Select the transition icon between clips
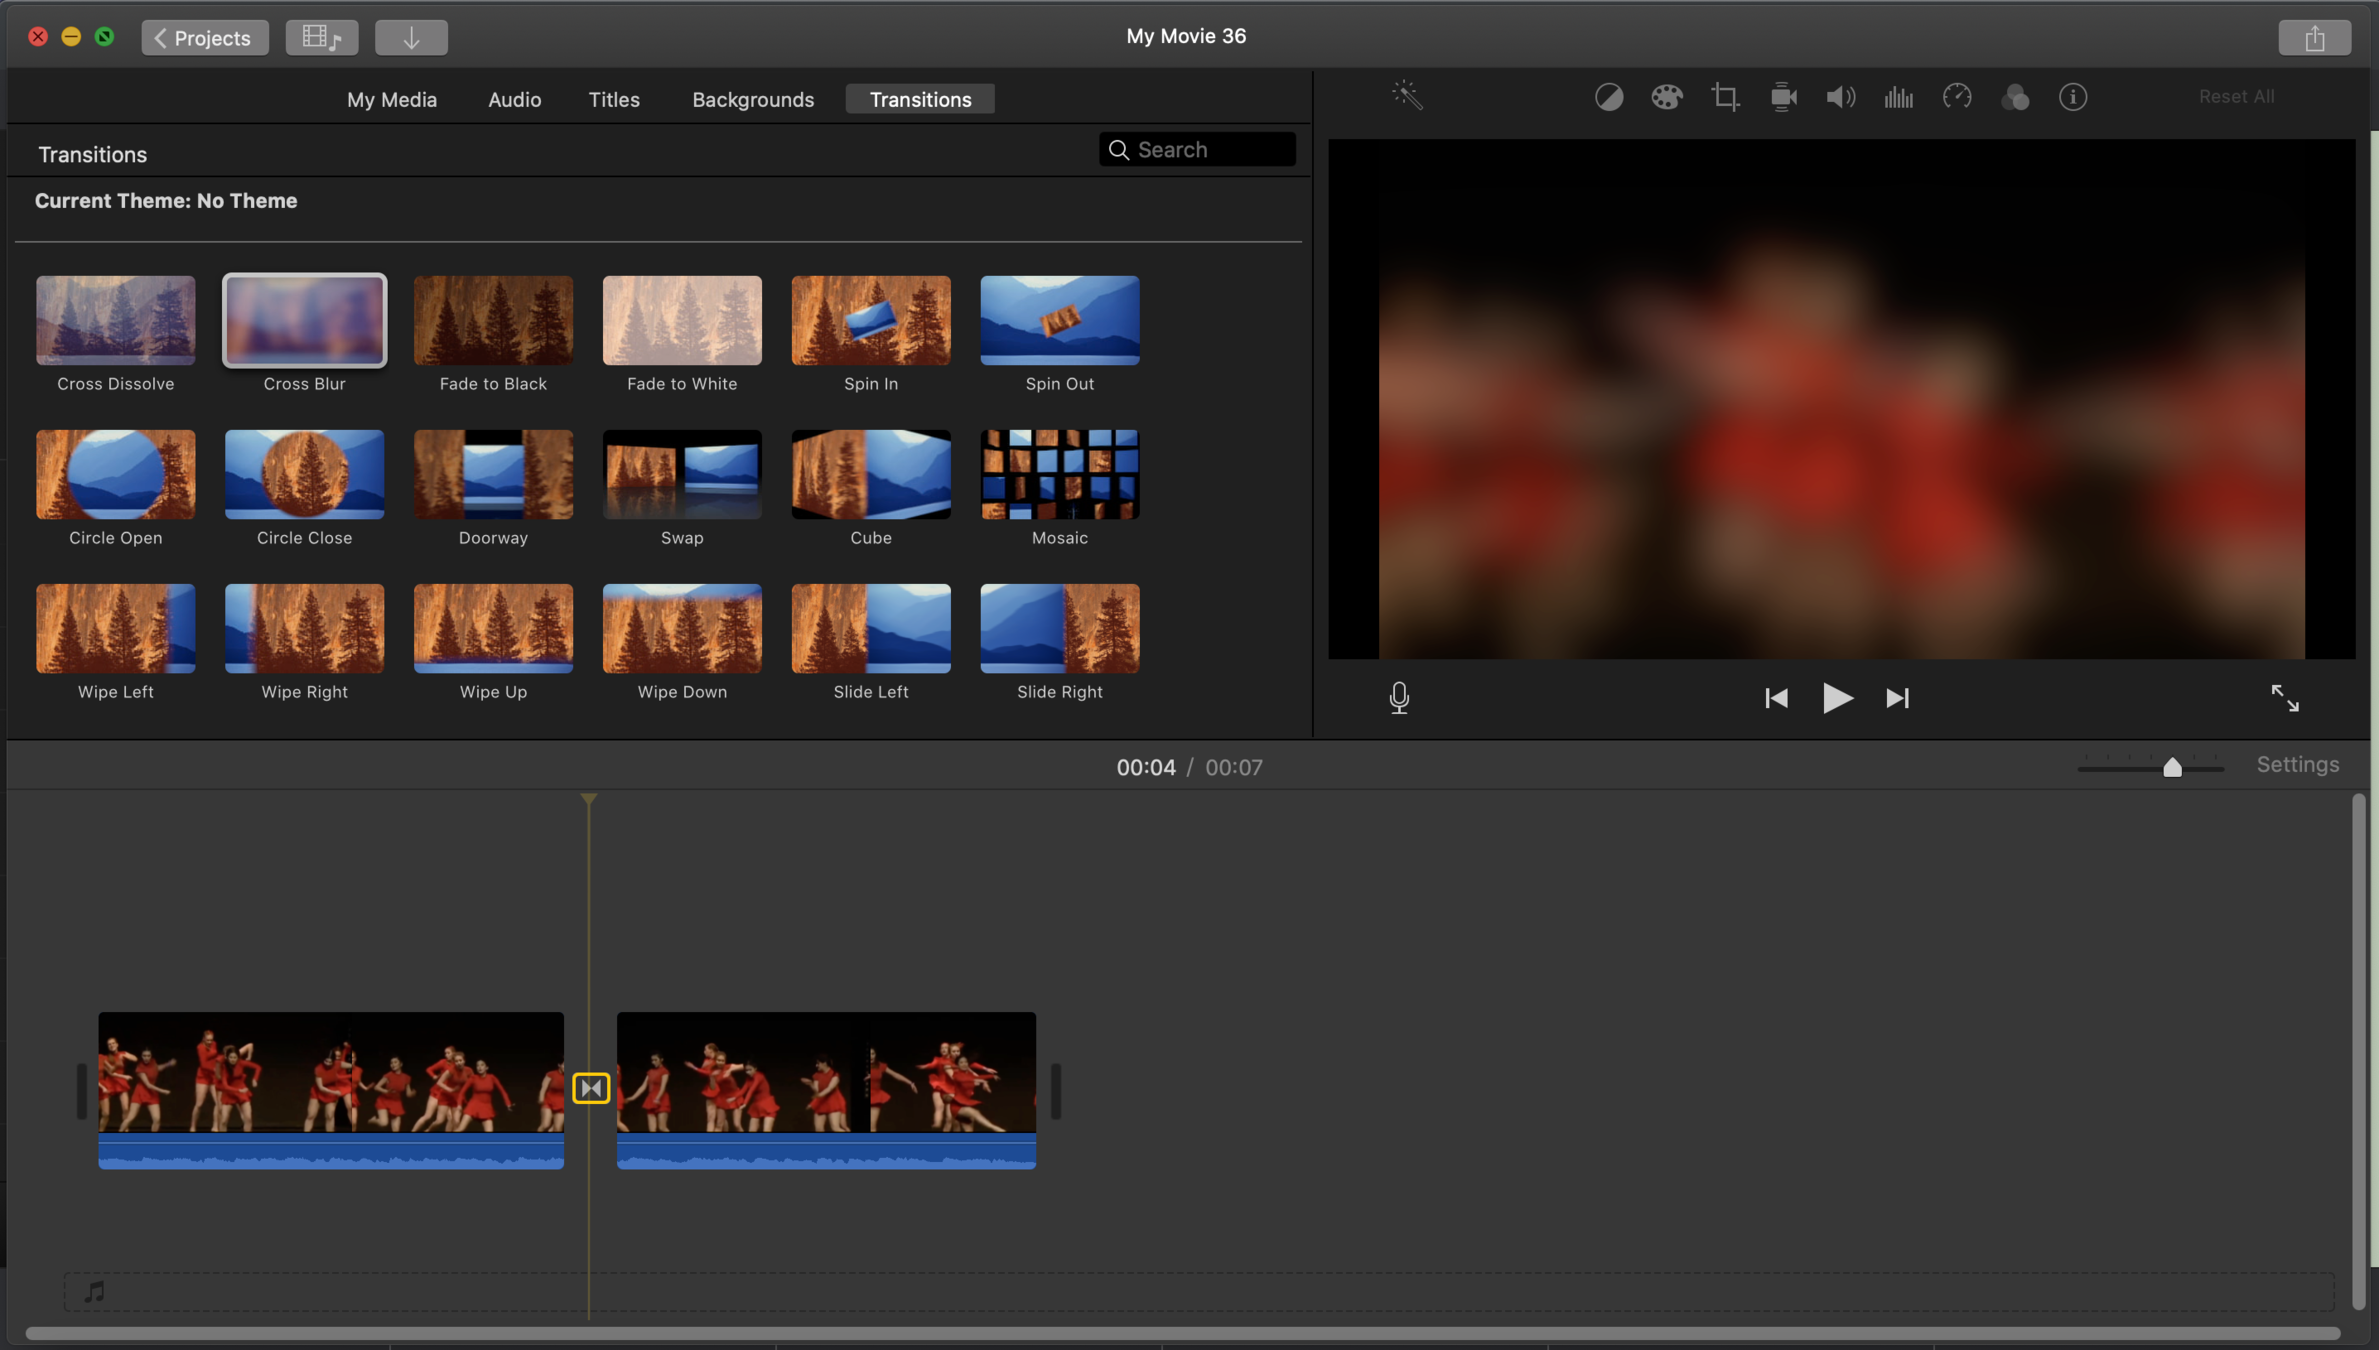The height and width of the screenshot is (1350, 2379). [591, 1087]
